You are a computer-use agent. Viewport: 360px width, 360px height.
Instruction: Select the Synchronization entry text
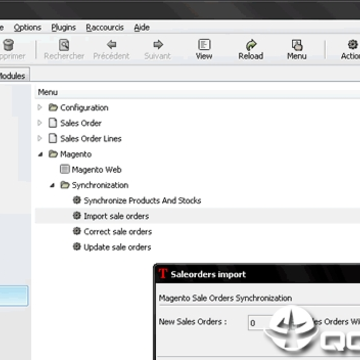100,185
